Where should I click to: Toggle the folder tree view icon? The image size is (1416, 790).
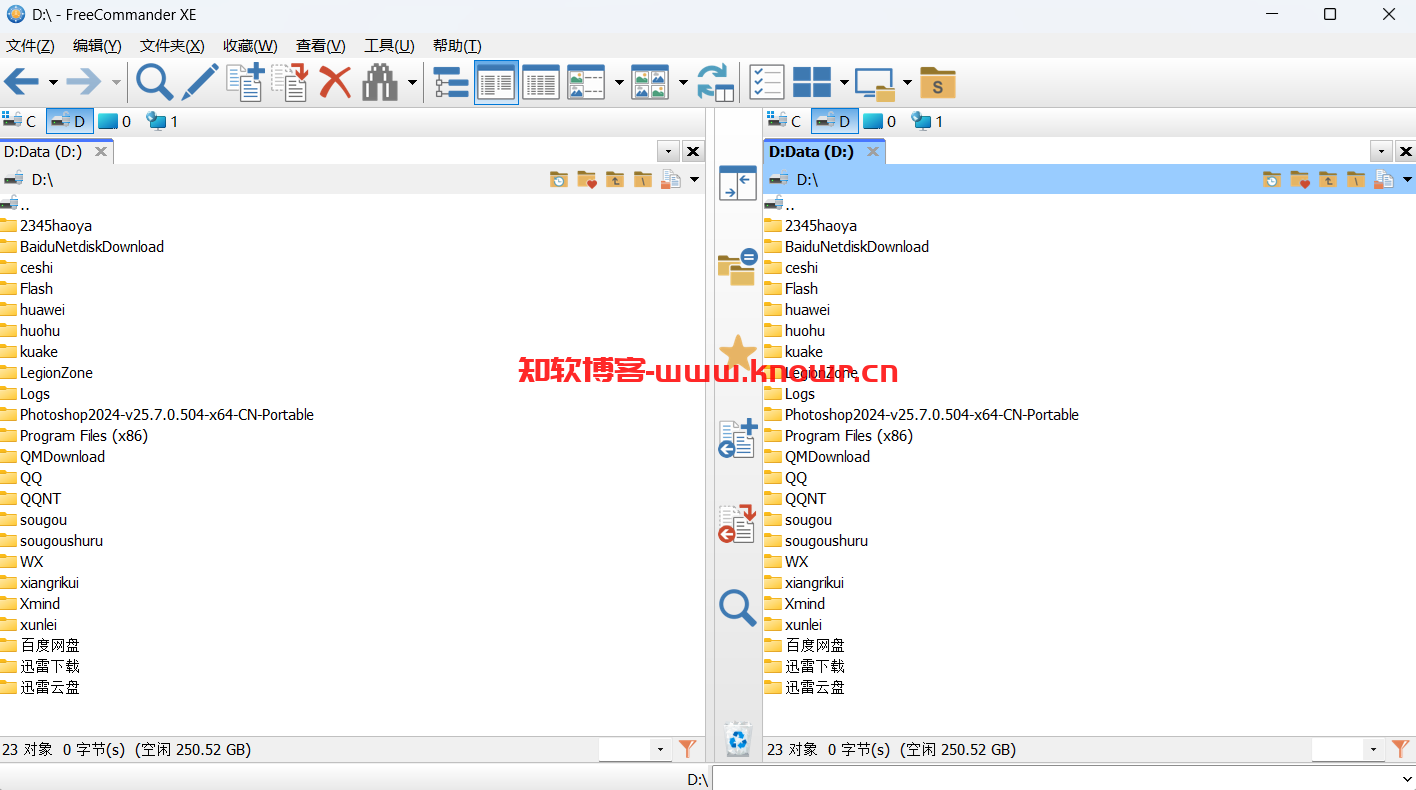451,82
